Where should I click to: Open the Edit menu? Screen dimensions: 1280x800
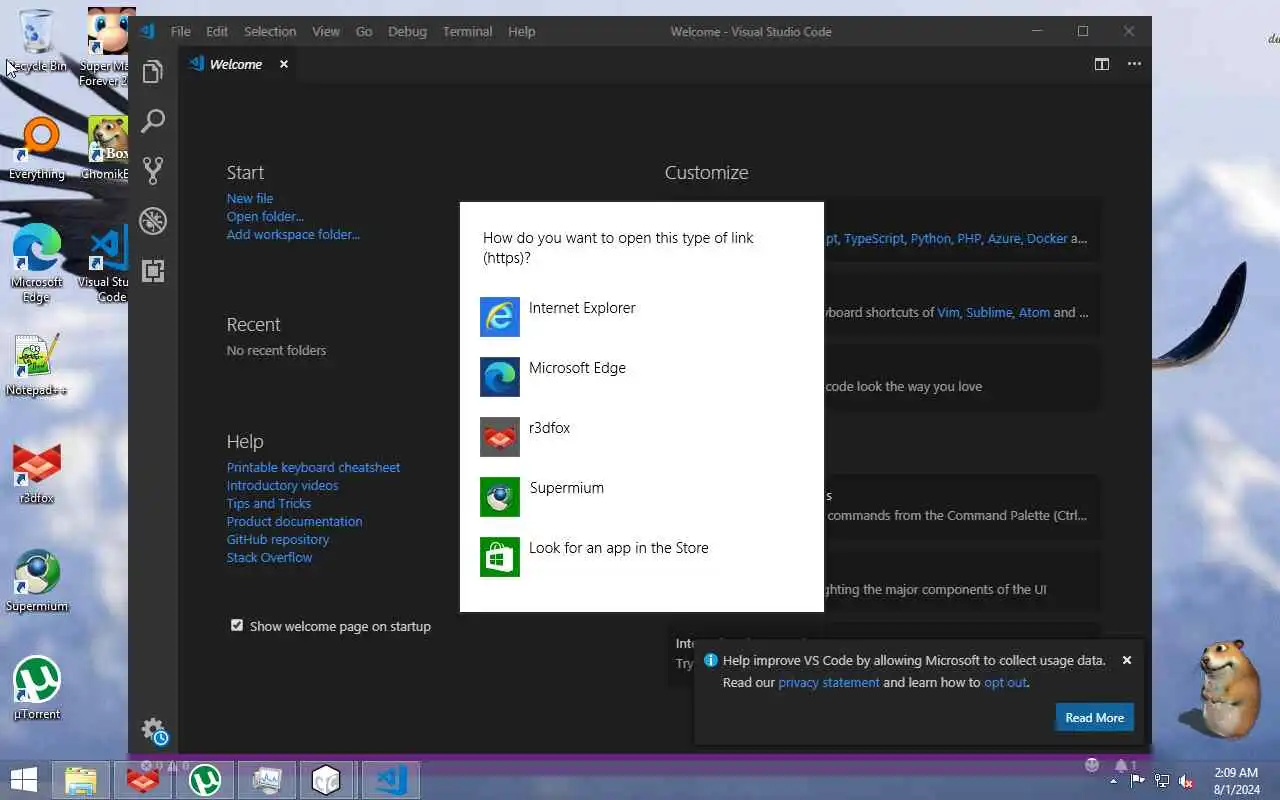coord(217,31)
